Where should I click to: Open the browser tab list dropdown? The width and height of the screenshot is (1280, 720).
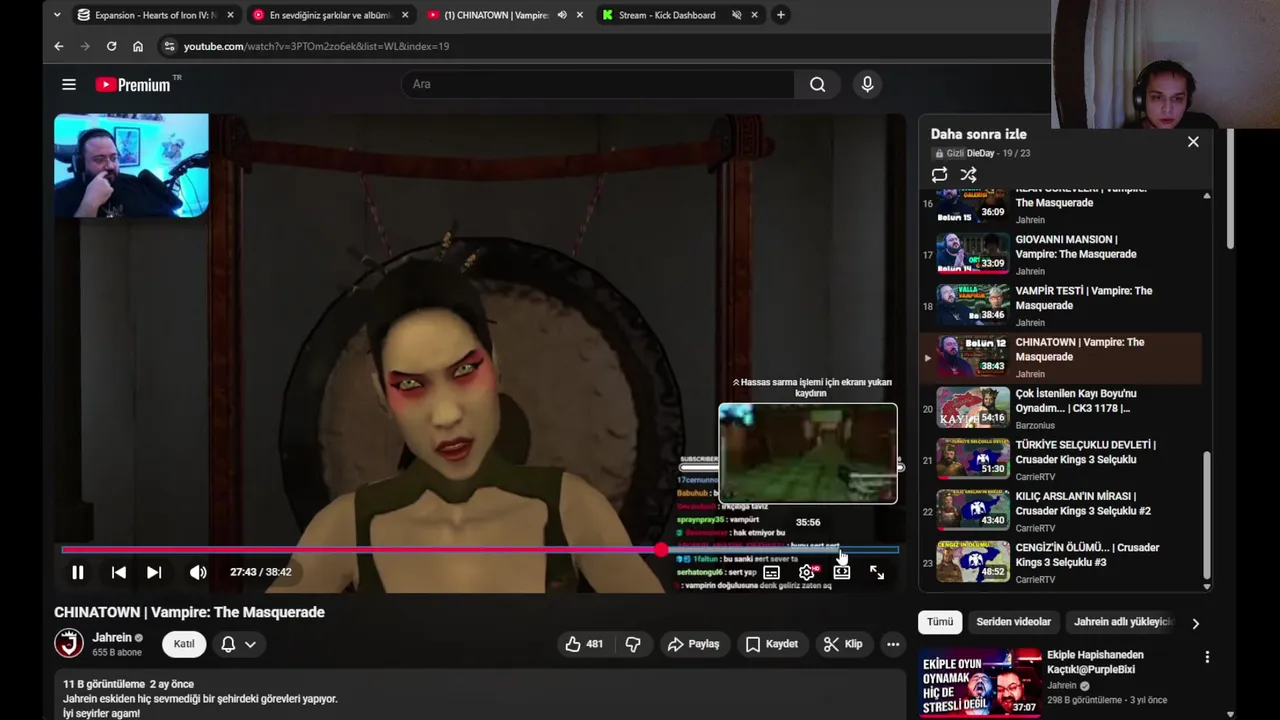click(x=57, y=15)
